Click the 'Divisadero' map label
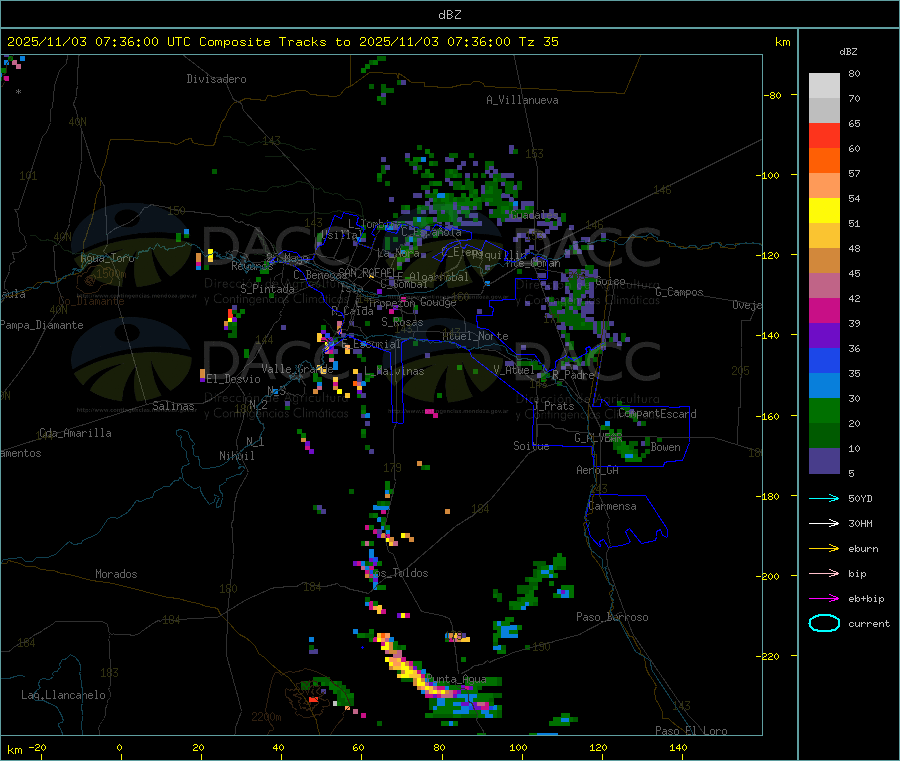The height and width of the screenshot is (761, 900). 216,79
